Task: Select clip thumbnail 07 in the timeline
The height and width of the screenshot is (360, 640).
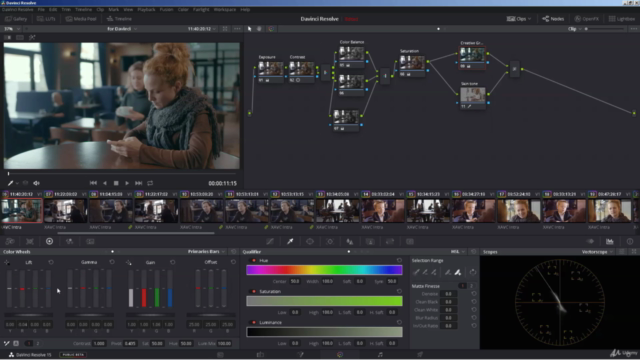Action: [x=65, y=211]
